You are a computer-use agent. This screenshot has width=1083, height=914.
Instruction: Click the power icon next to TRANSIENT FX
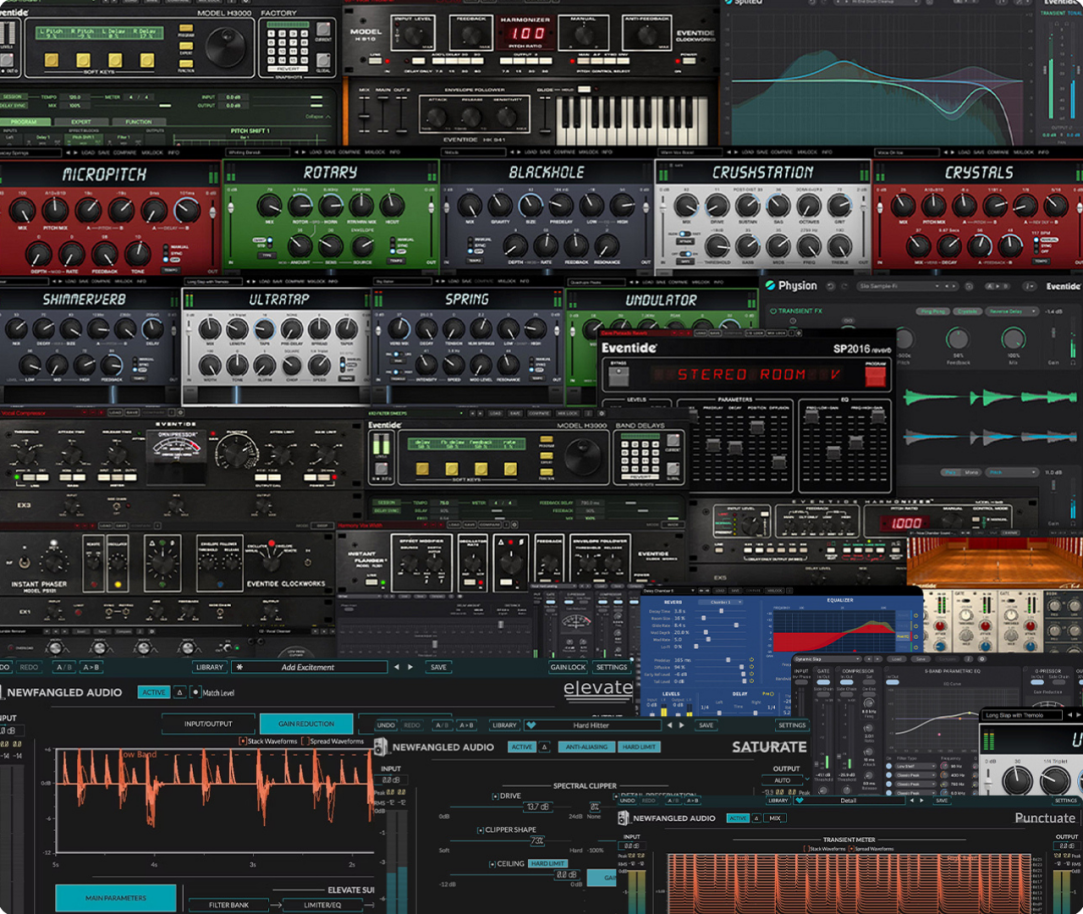click(772, 310)
